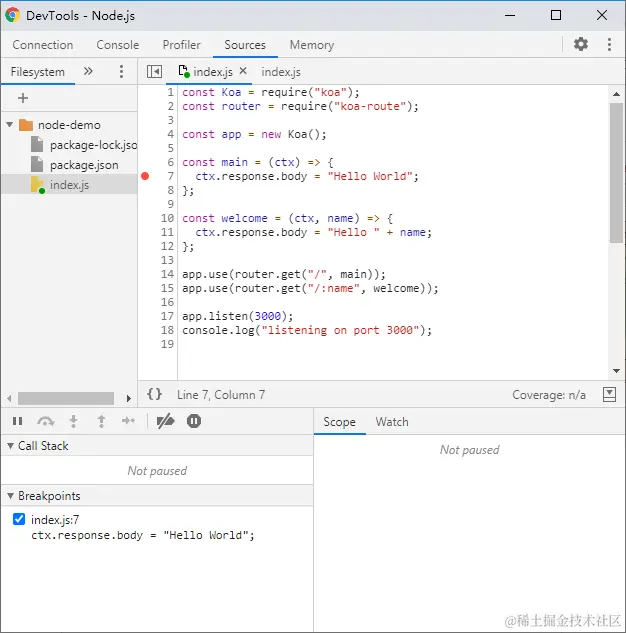The image size is (626, 633).
Task: Open the Sources tab
Action: click(245, 45)
